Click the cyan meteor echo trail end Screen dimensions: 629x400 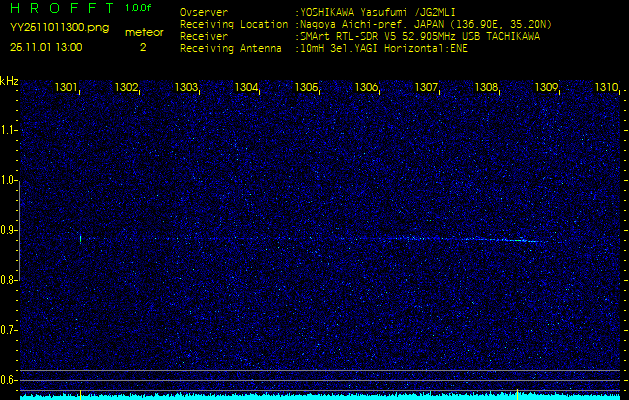coord(540,241)
